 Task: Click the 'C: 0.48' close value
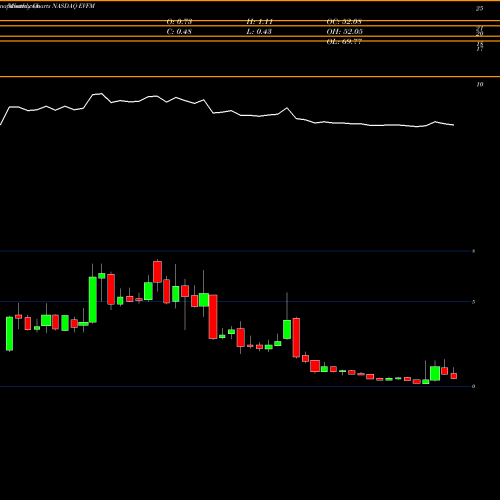(x=179, y=32)
